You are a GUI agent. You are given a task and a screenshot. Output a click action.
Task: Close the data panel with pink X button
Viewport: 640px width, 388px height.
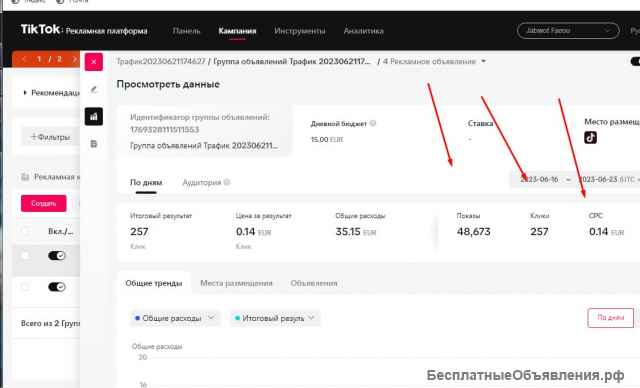pos(93,62)
